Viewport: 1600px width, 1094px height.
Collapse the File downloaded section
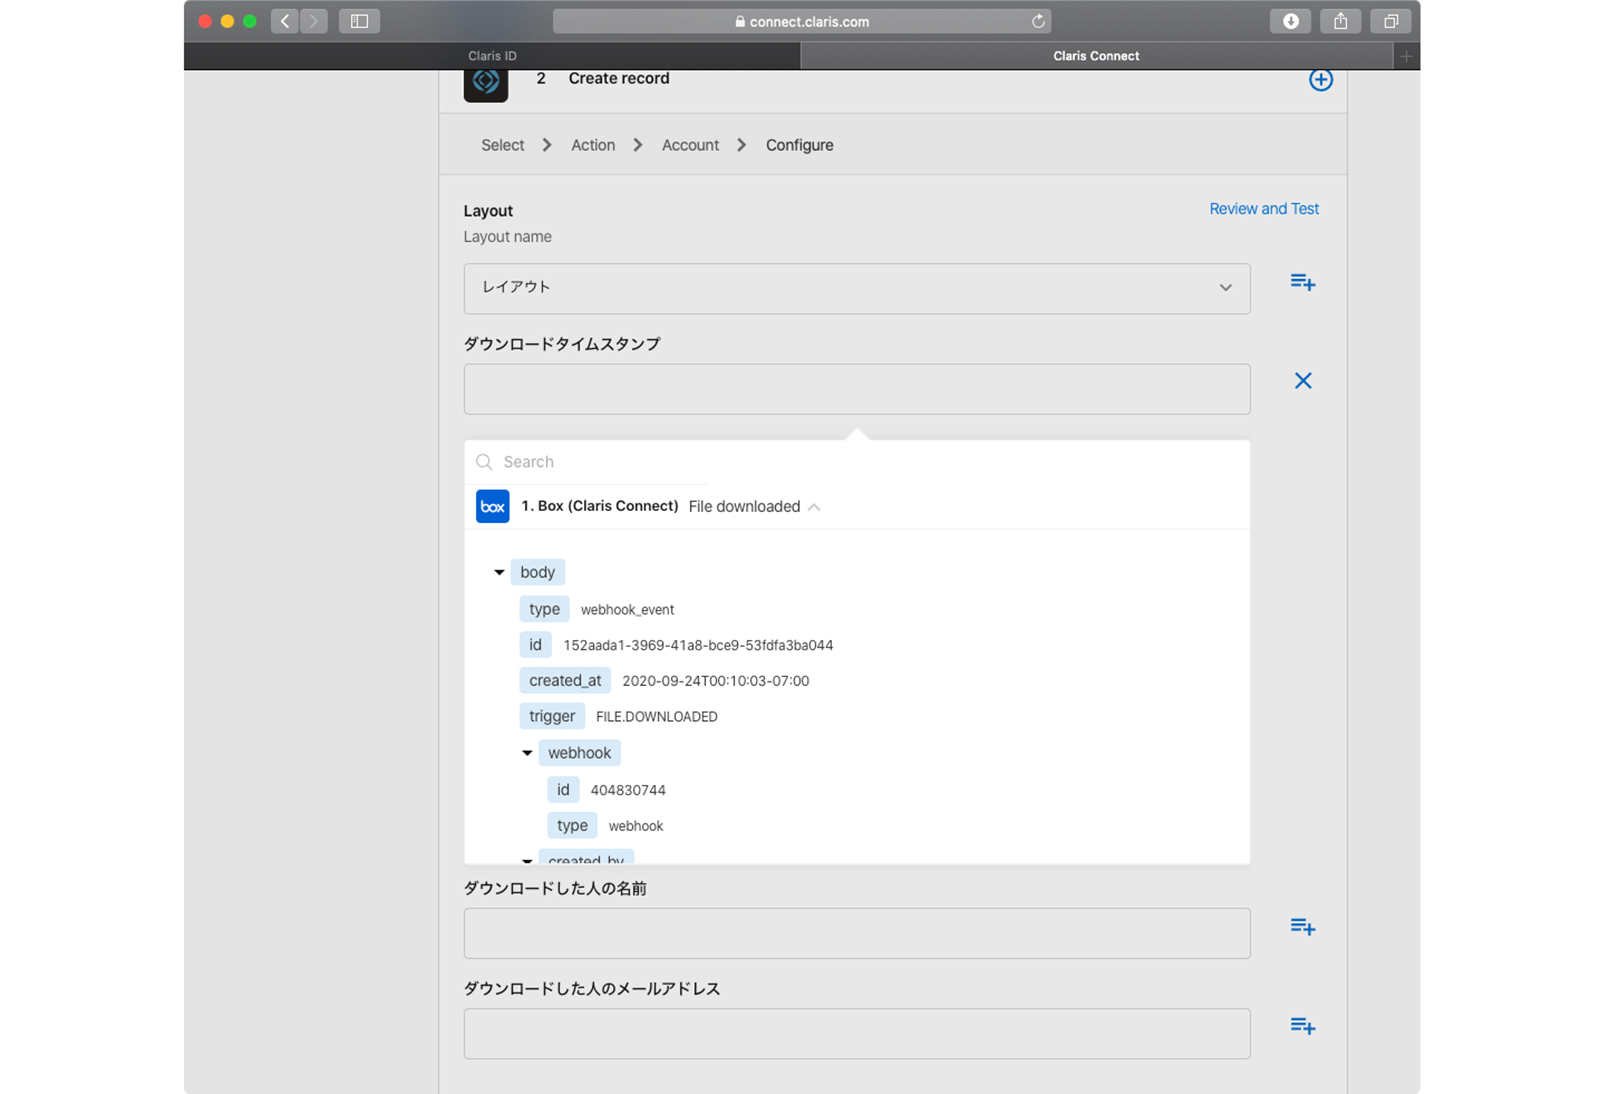point(814,507)
